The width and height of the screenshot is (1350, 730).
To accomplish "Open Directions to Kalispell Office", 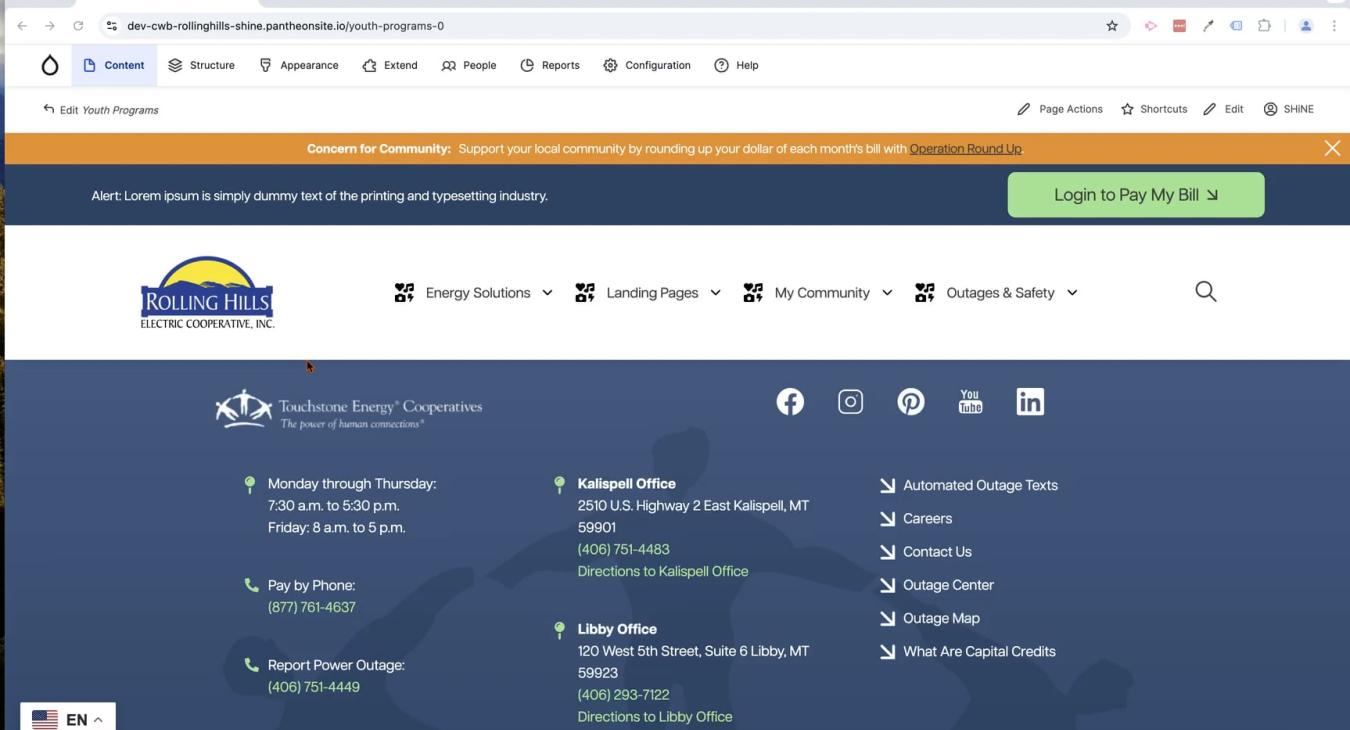I will (663, 571).
